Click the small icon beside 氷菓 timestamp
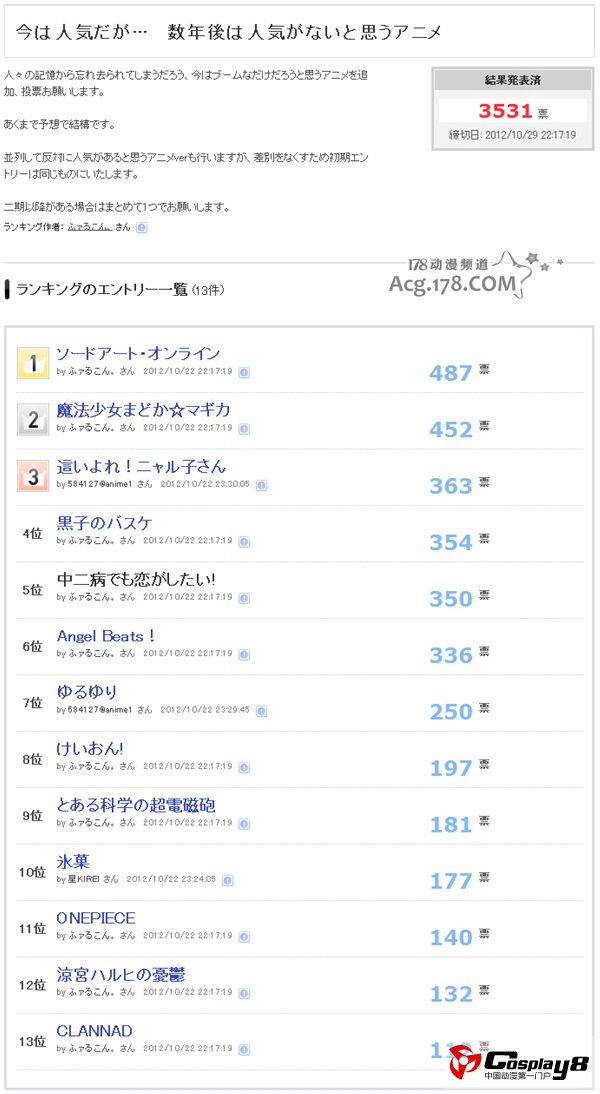Screen dimensions: 600x1094 (x=228, y=880)
